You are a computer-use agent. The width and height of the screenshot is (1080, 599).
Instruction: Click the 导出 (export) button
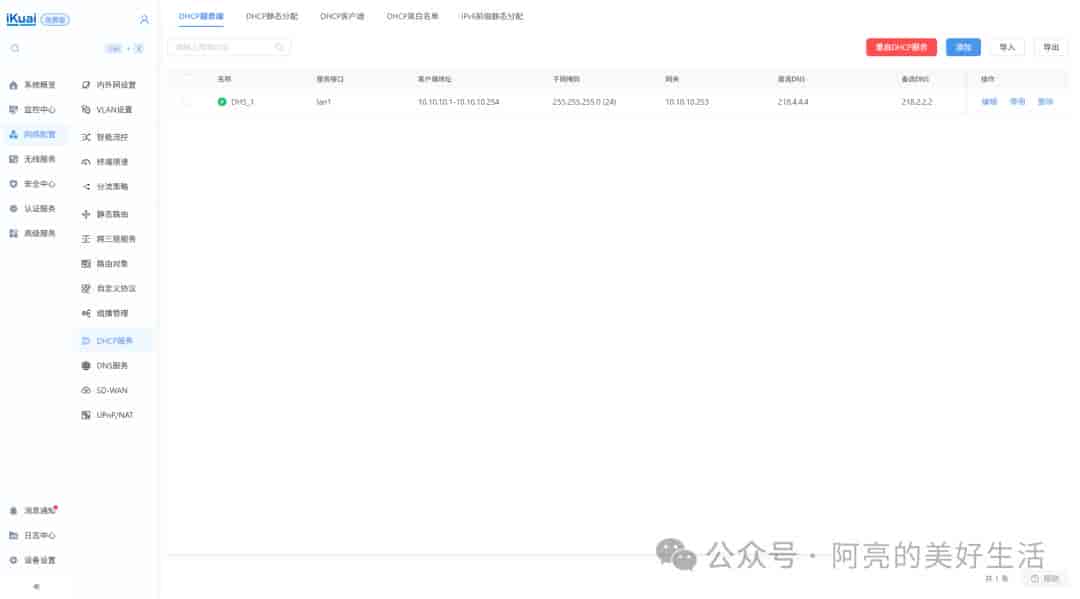tap(1050, 47)
